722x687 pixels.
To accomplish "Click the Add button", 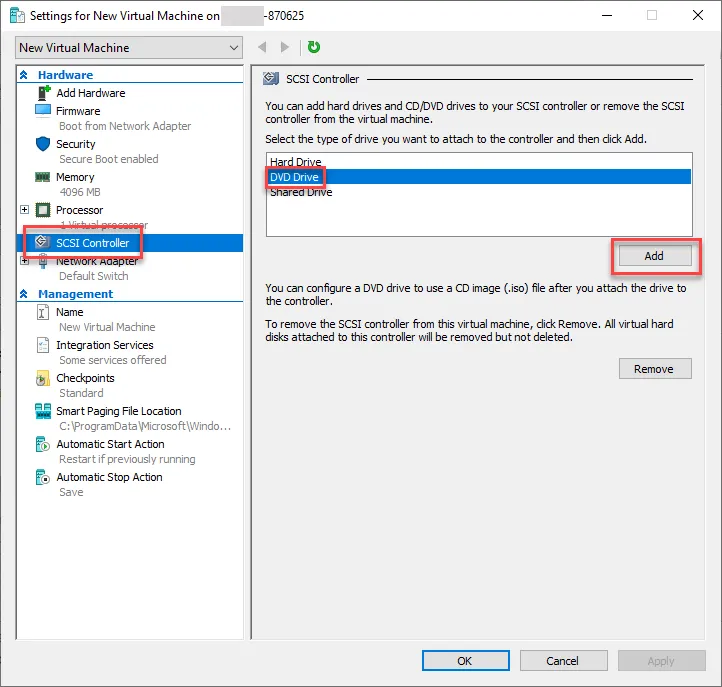I will (x=655, y=256).
